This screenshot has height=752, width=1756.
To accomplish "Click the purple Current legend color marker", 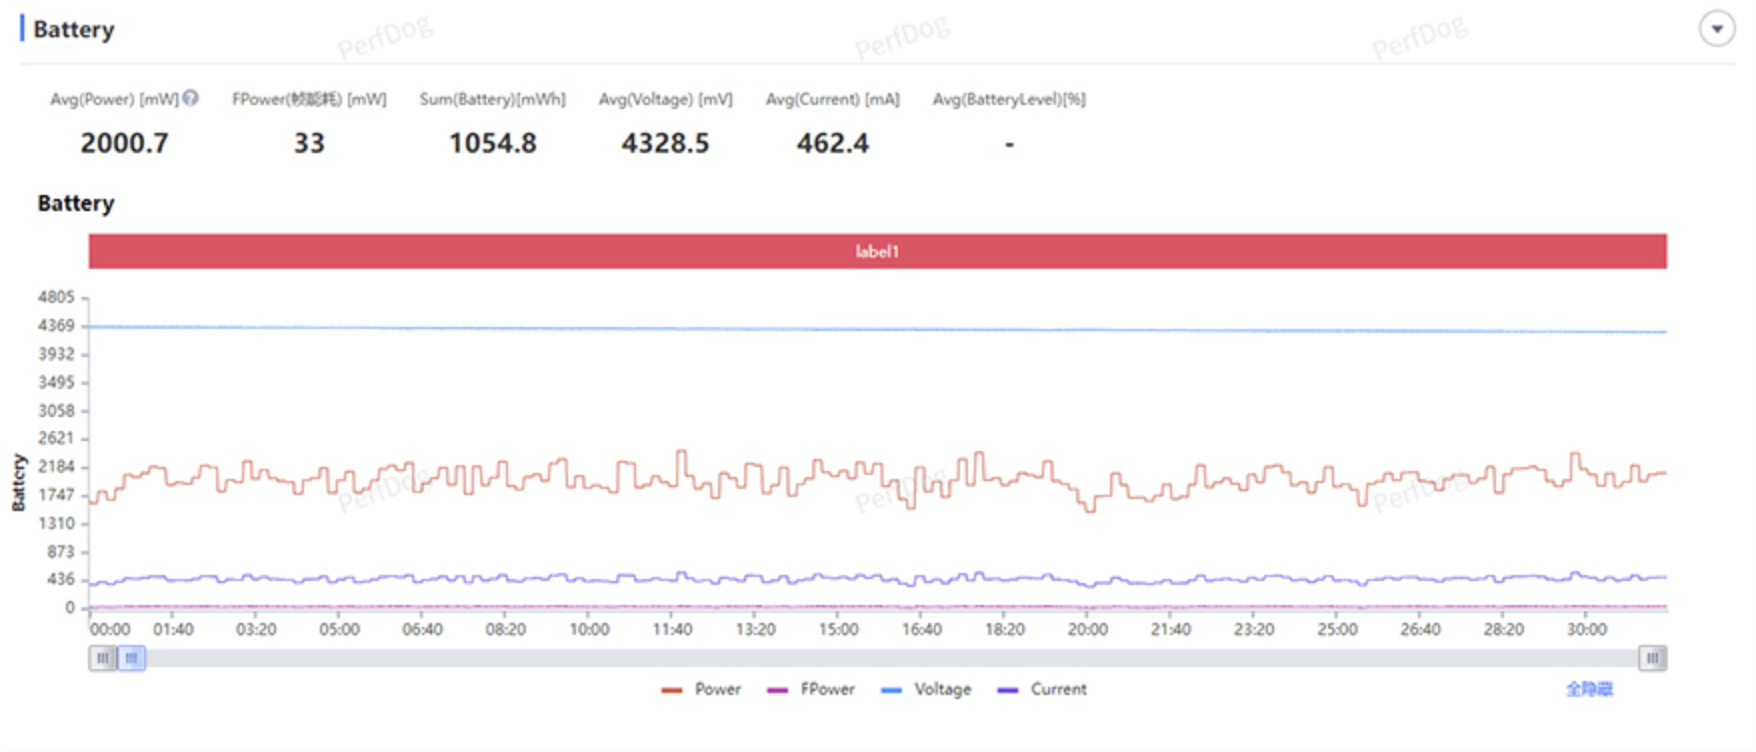I will (x=1008, y=690).
